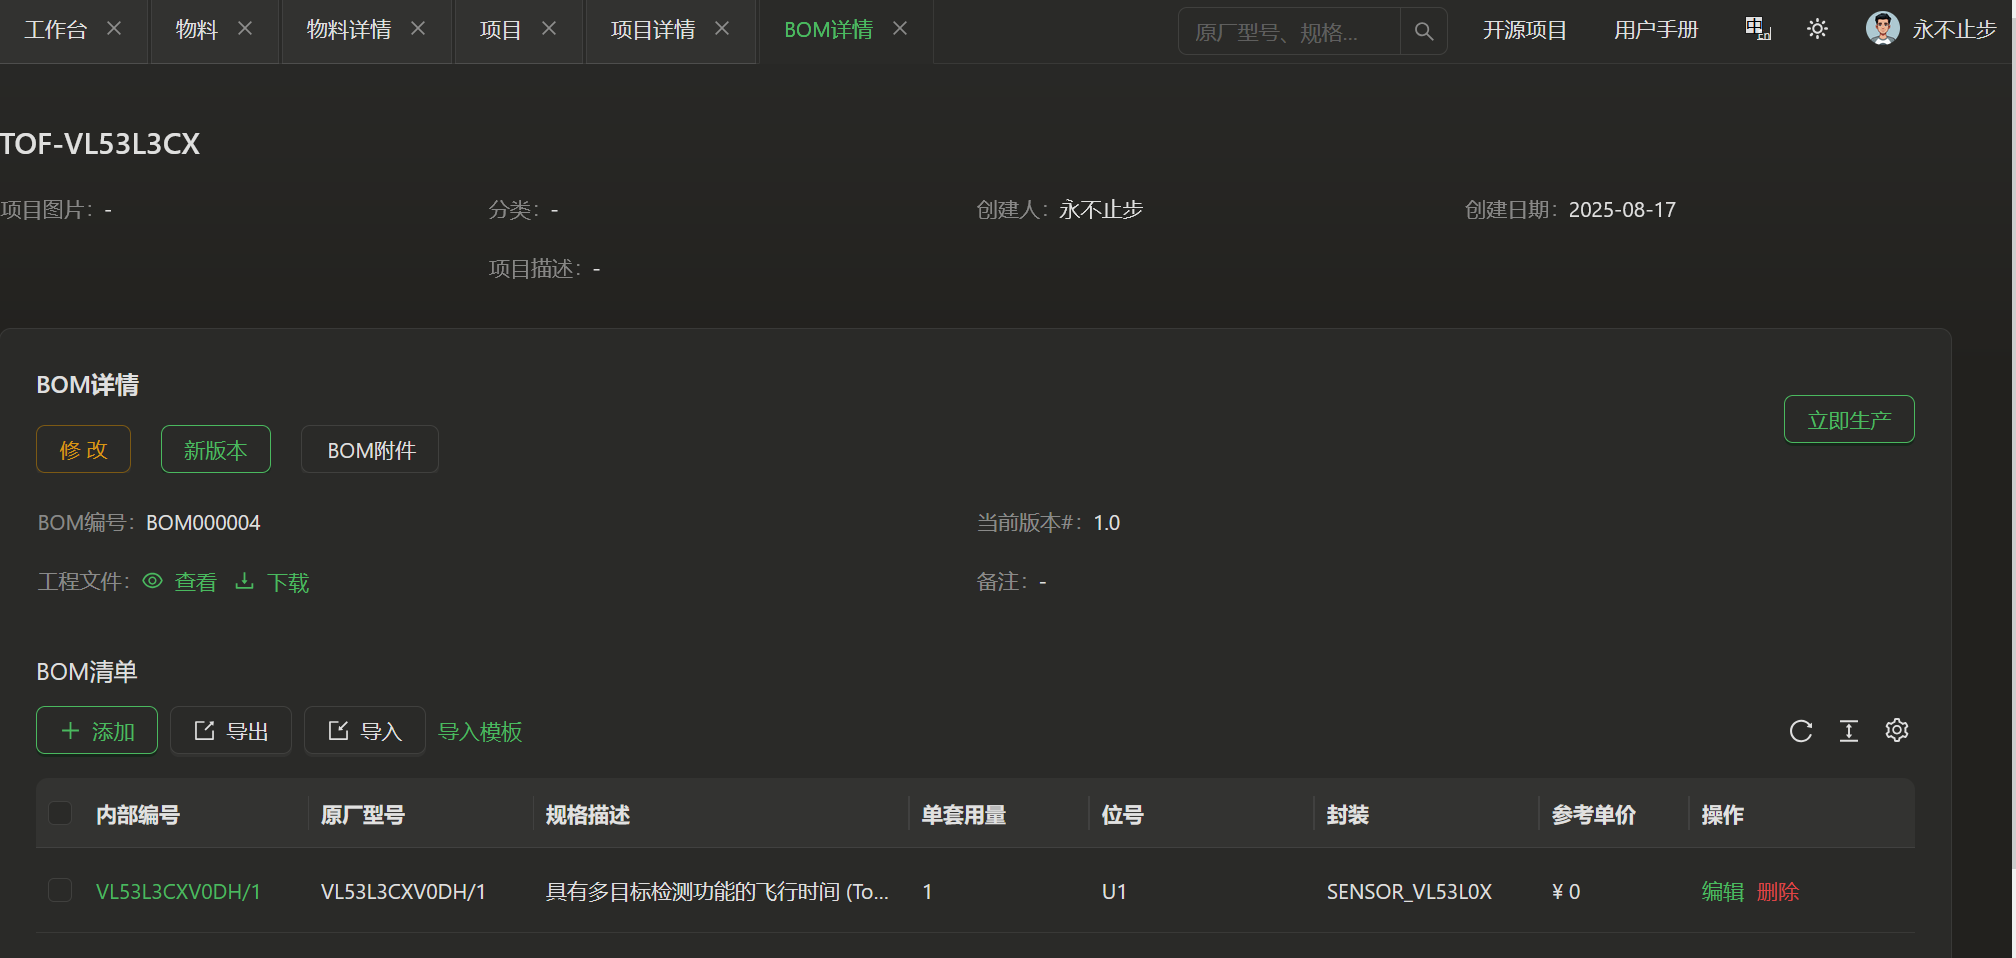Switch to the 项目详情 tab

click(x=652, y=30)
